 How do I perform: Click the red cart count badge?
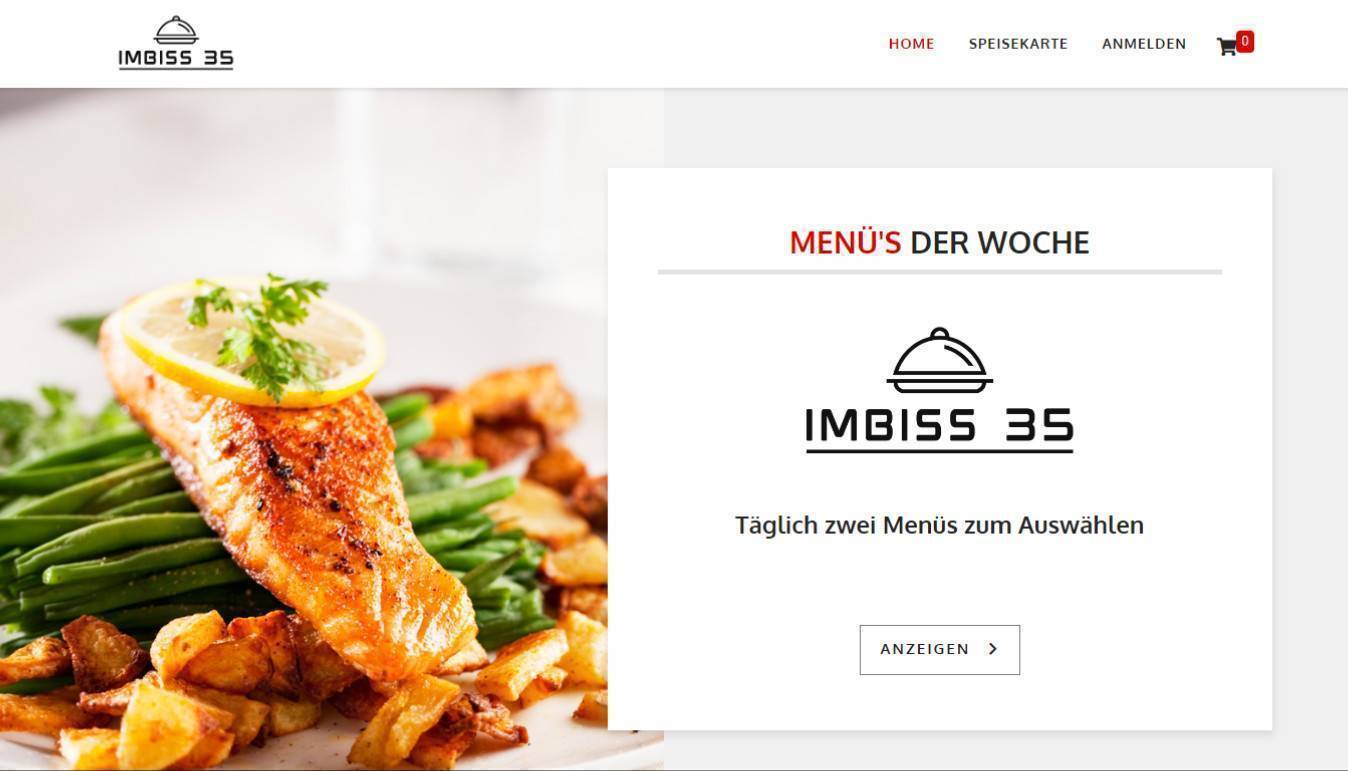click(1245, 41)
